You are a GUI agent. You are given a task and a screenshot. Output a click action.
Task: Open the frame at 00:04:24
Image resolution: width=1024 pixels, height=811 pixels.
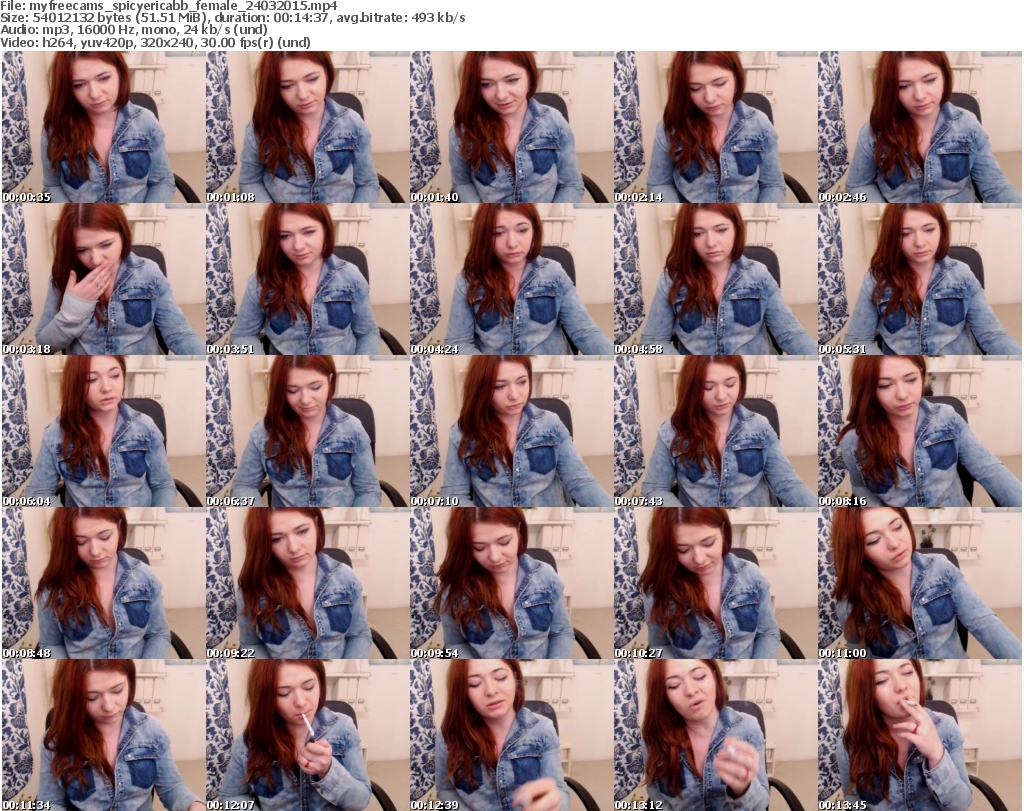tap(511, 279)
